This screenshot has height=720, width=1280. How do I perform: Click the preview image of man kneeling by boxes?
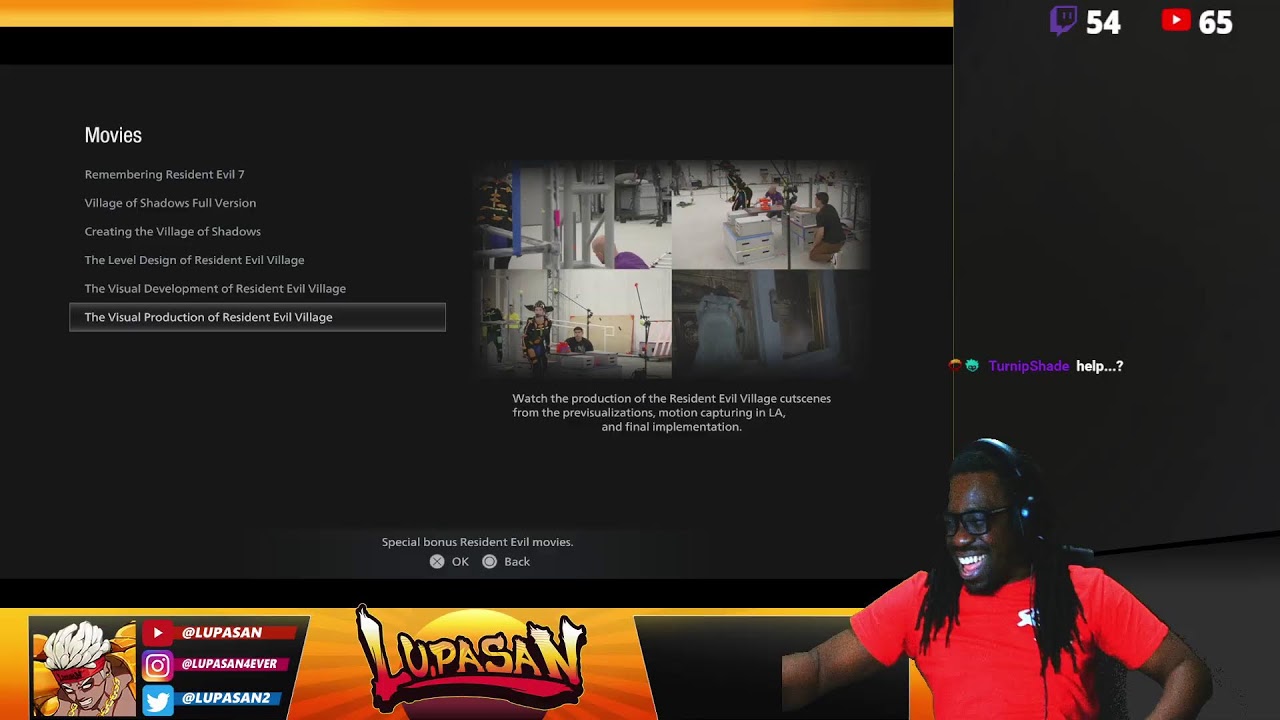[771, 215]
